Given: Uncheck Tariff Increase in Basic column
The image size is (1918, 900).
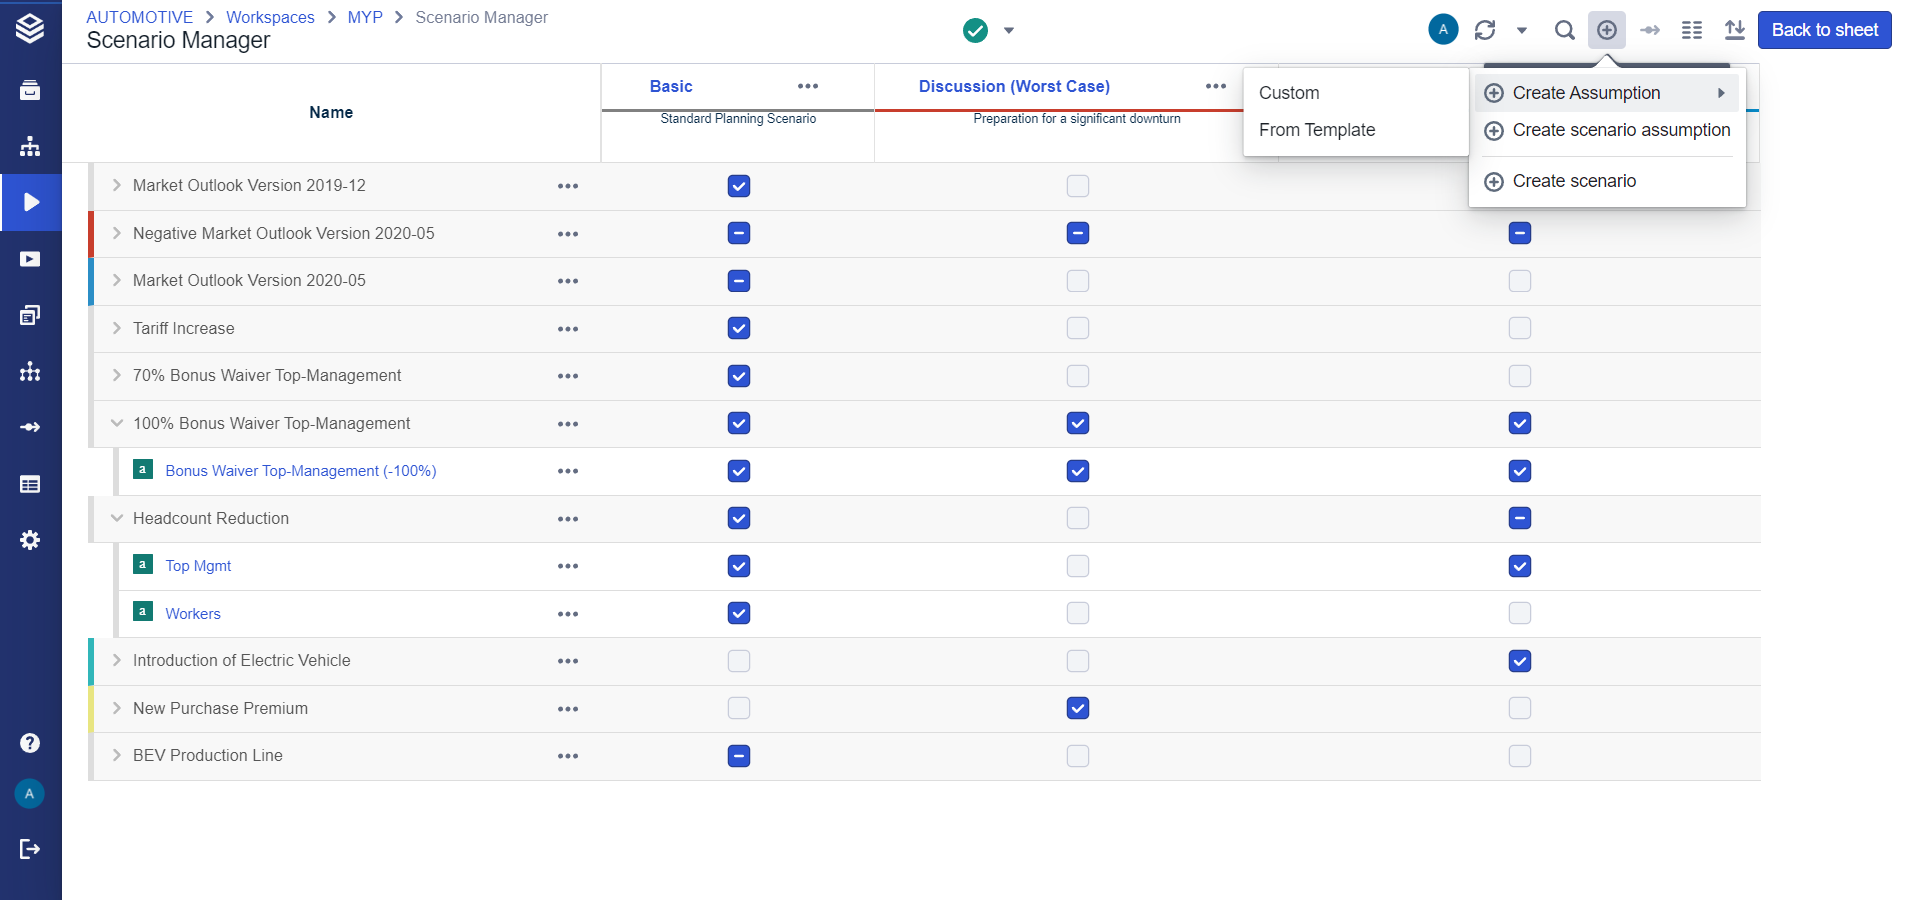Looking at the screenshot, I should (x=739, y=329).
